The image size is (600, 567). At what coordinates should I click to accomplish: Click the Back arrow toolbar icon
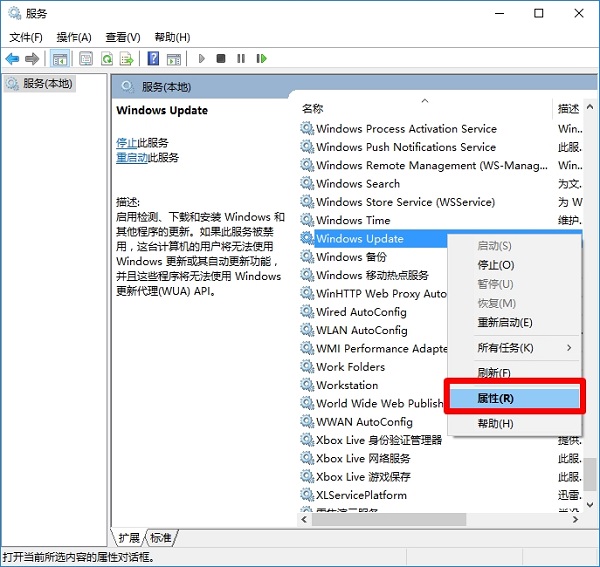pyautogui.click(x=12, y=59)
